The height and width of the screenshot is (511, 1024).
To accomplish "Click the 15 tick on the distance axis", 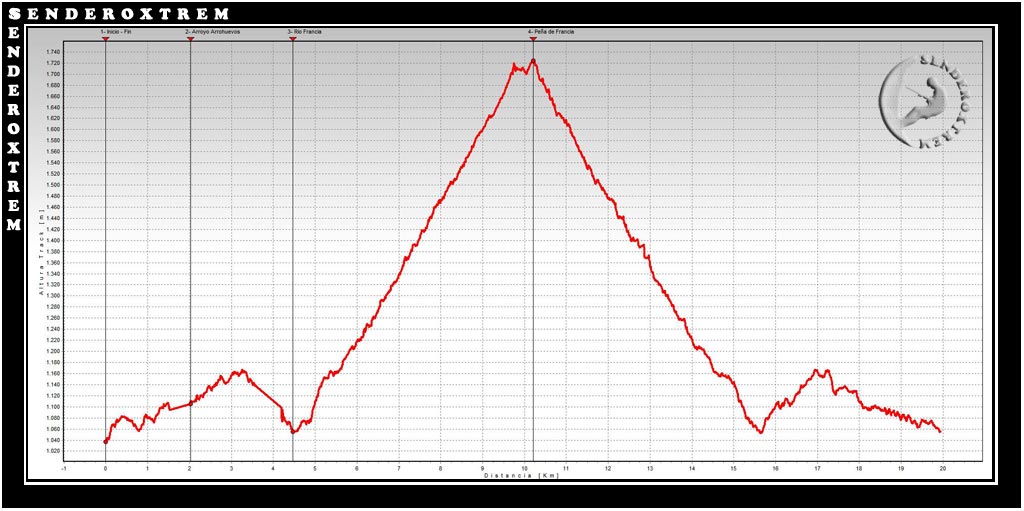I will [733, 469].
